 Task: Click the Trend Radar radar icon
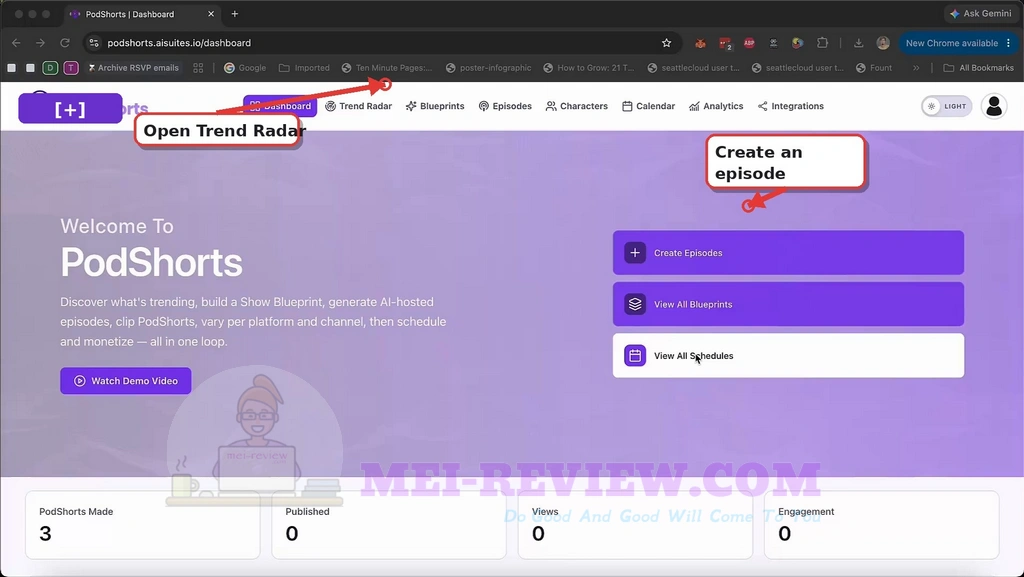click(x=330, y=106)
